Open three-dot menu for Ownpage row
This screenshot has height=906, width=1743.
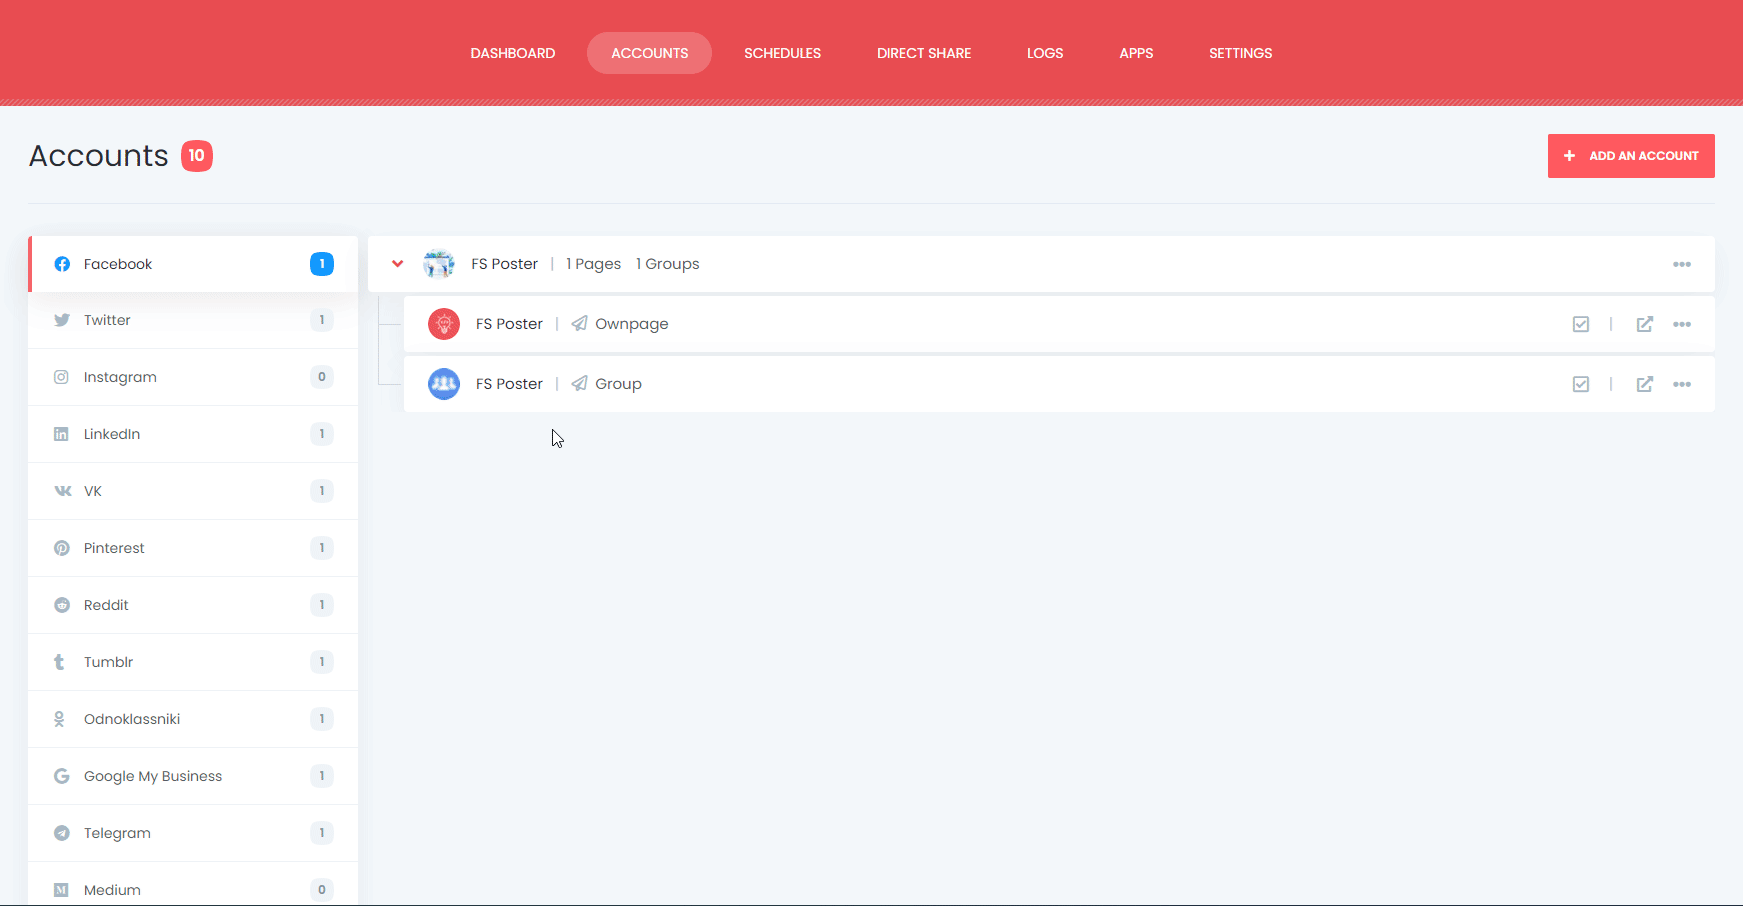(1682, 324)
